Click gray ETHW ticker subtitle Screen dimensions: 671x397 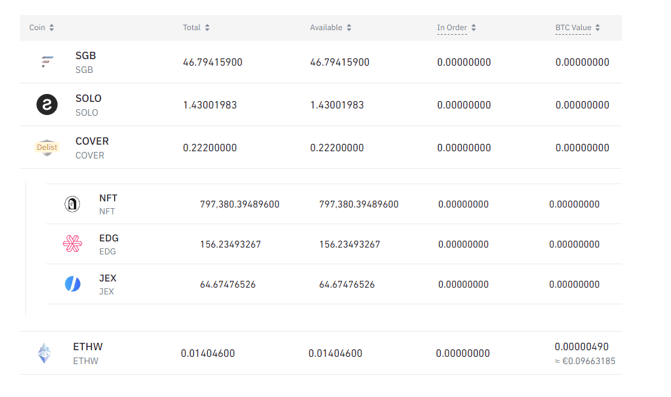point(86,361)
